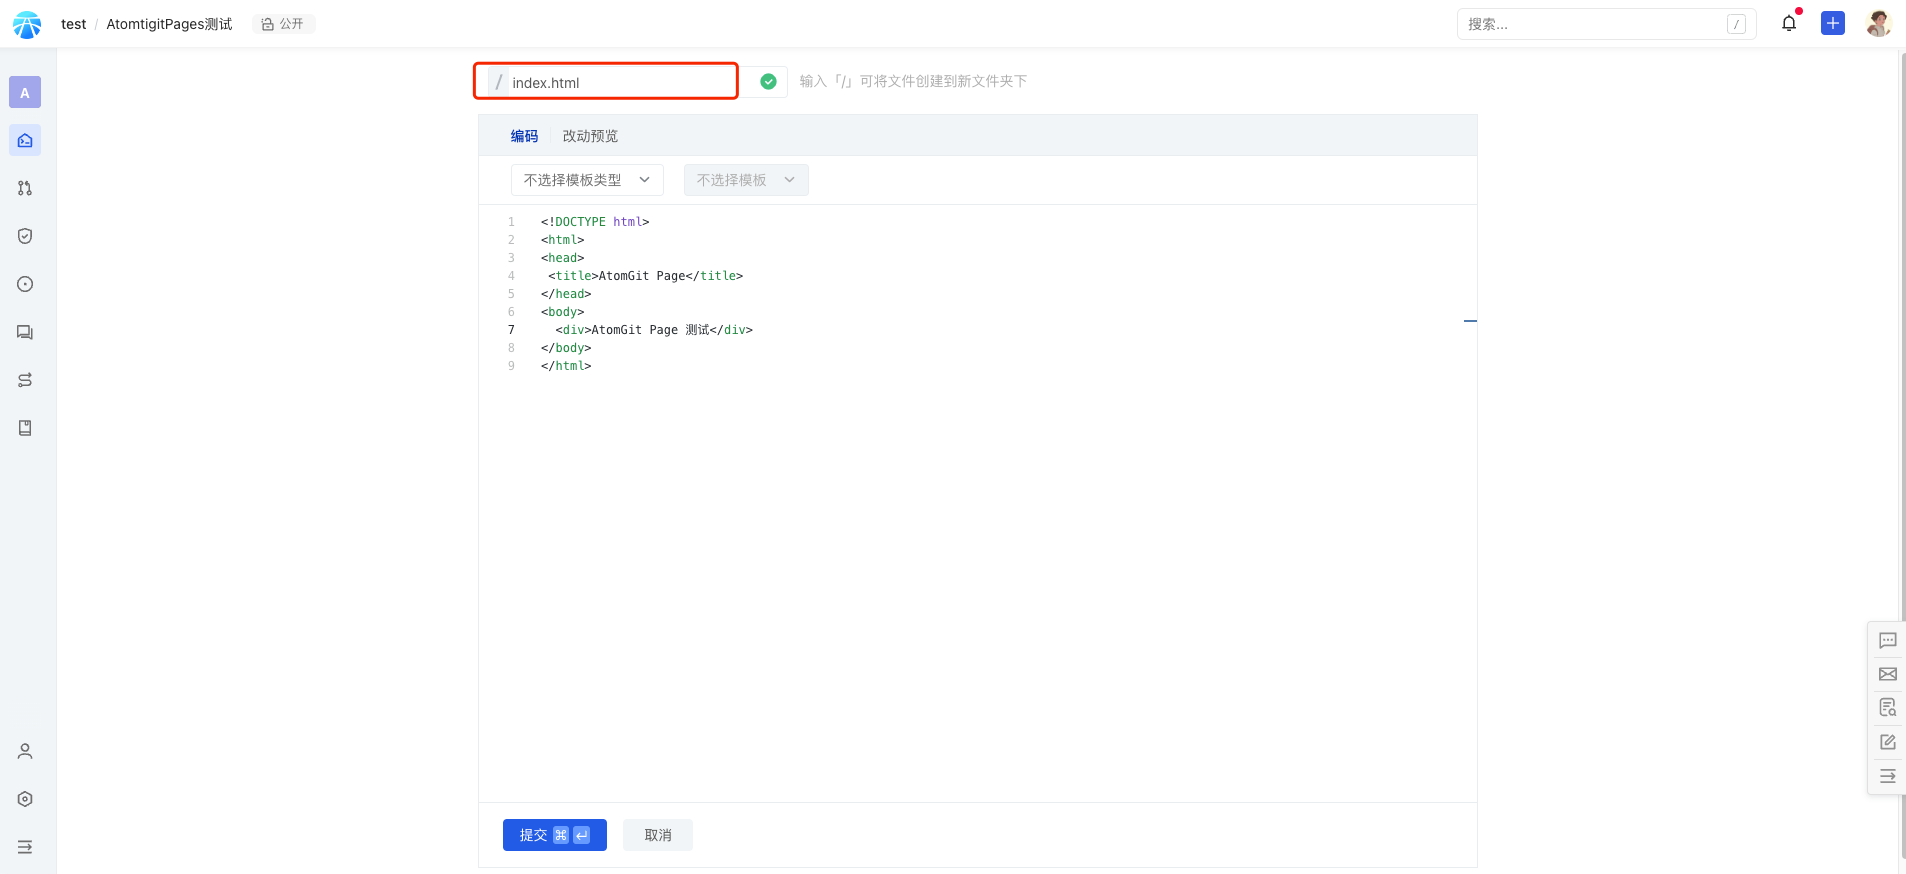Screen dimensions: 1906x874
Task: Open the AtomtigitPages测试 repository link
Action: pyautogui.click(x=169, y=24)
